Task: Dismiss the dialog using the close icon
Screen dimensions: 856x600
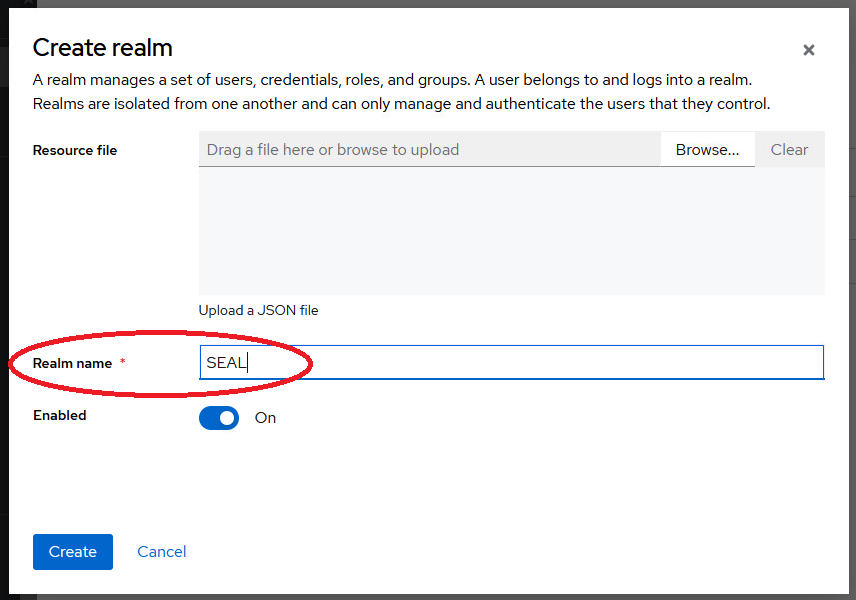Action: [x=808, y=50]
